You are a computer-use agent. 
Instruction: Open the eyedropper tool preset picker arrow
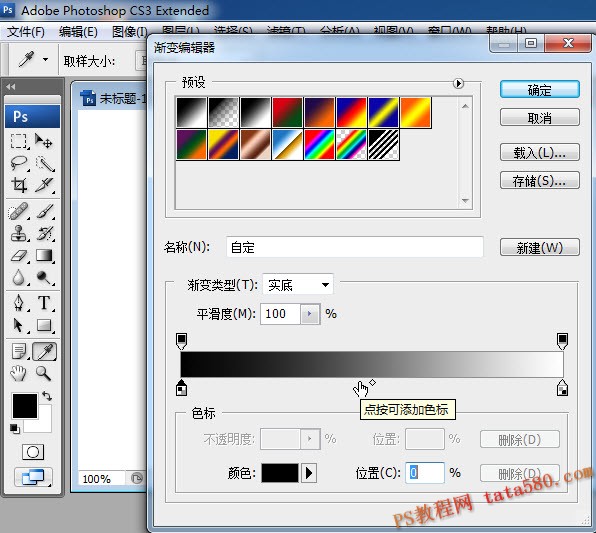pos(46,59)
